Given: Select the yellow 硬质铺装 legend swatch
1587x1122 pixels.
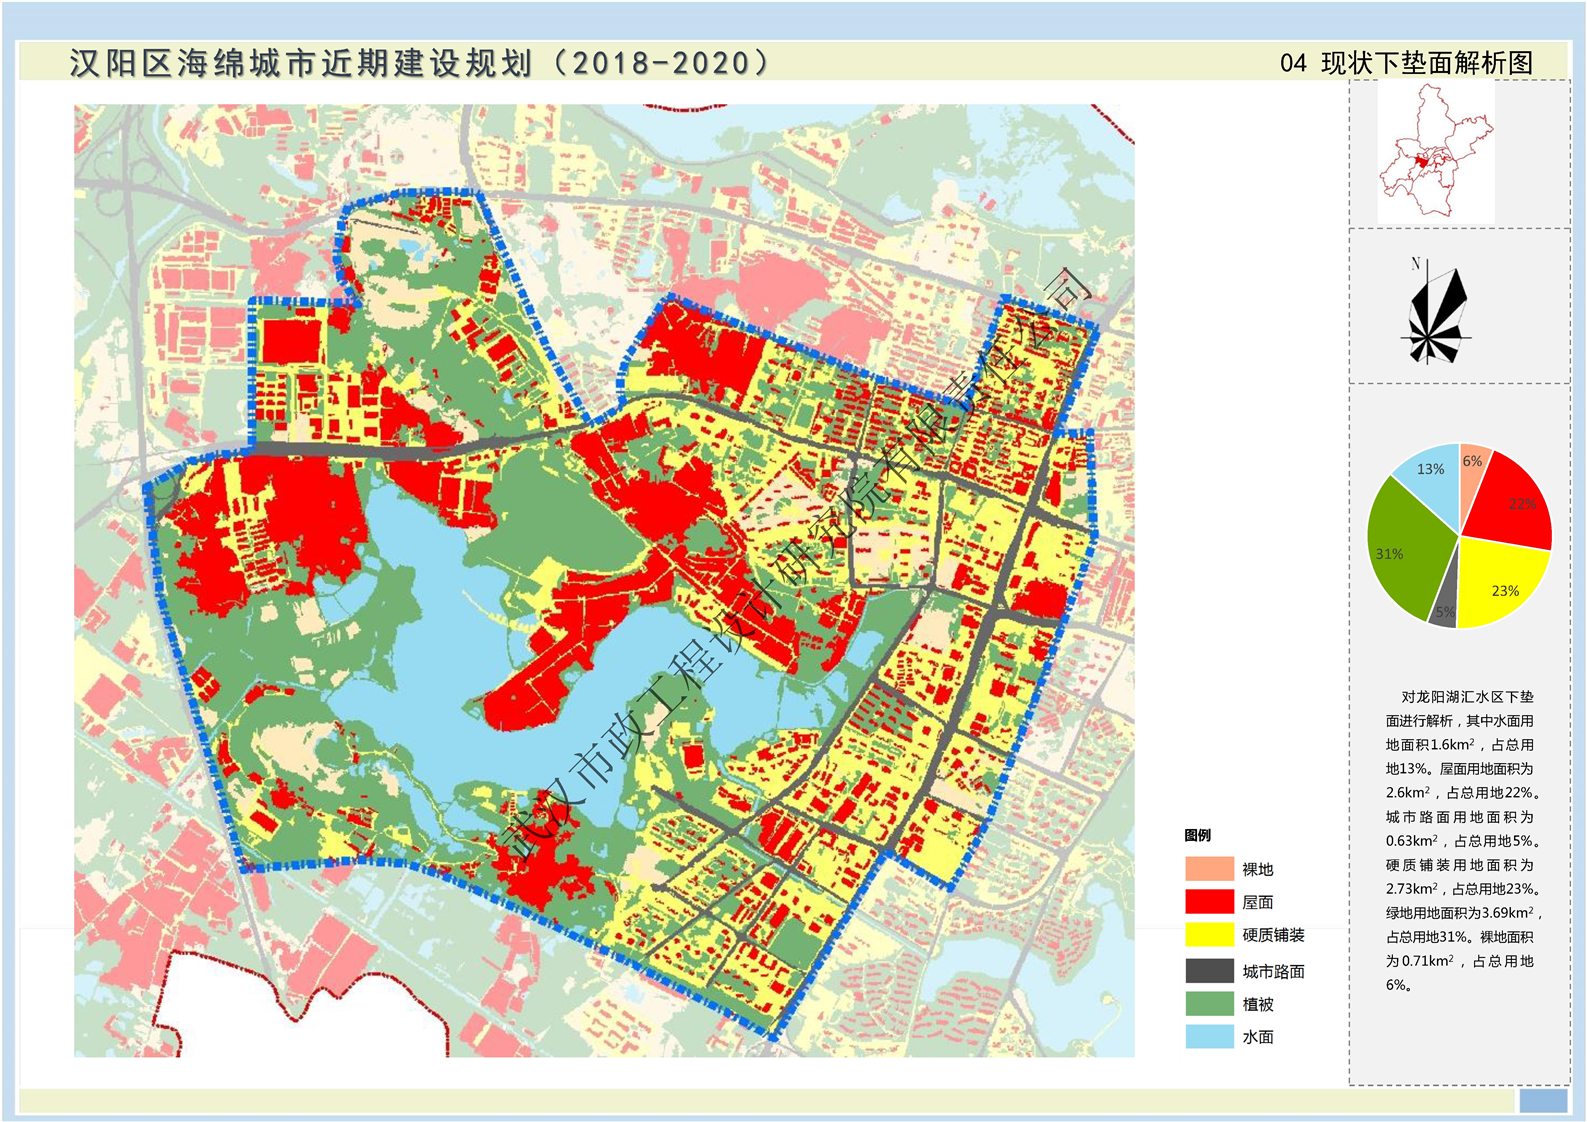Looking at the screenshot, I should pos(1209,935).
